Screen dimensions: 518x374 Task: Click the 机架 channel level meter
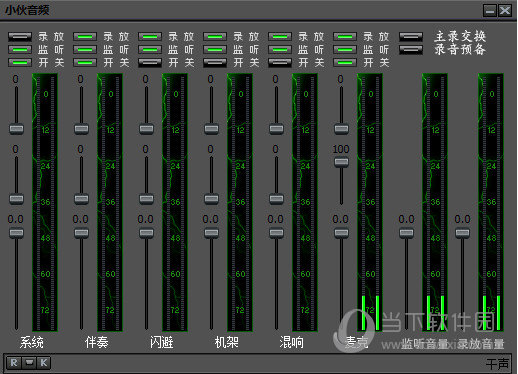point(240,202)
